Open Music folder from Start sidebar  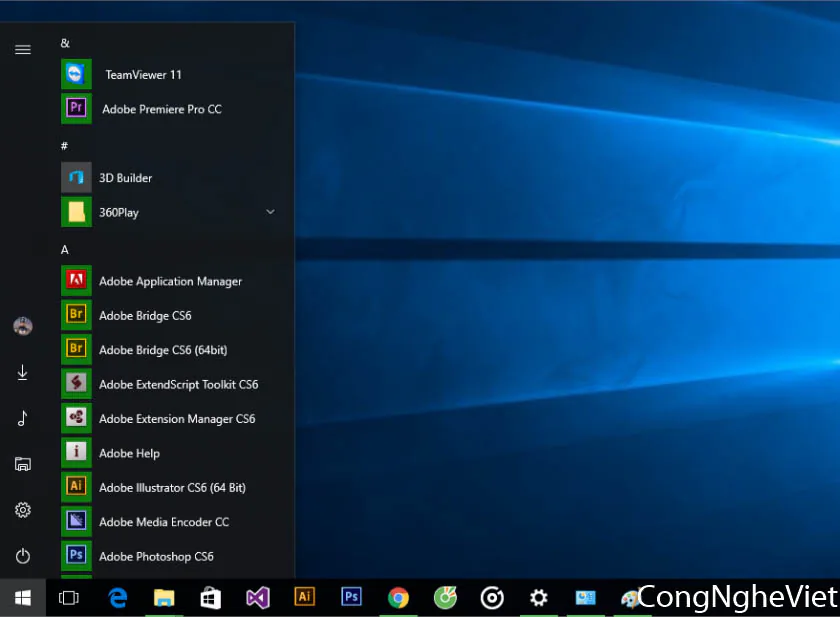click(22, 418)
